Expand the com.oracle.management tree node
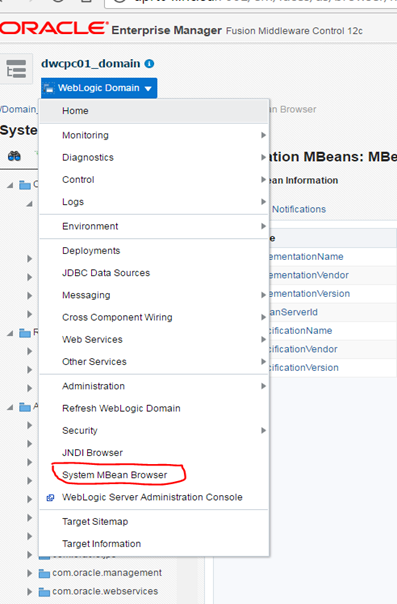This screenshot has width=397, height=604. [x=29, y=573]
